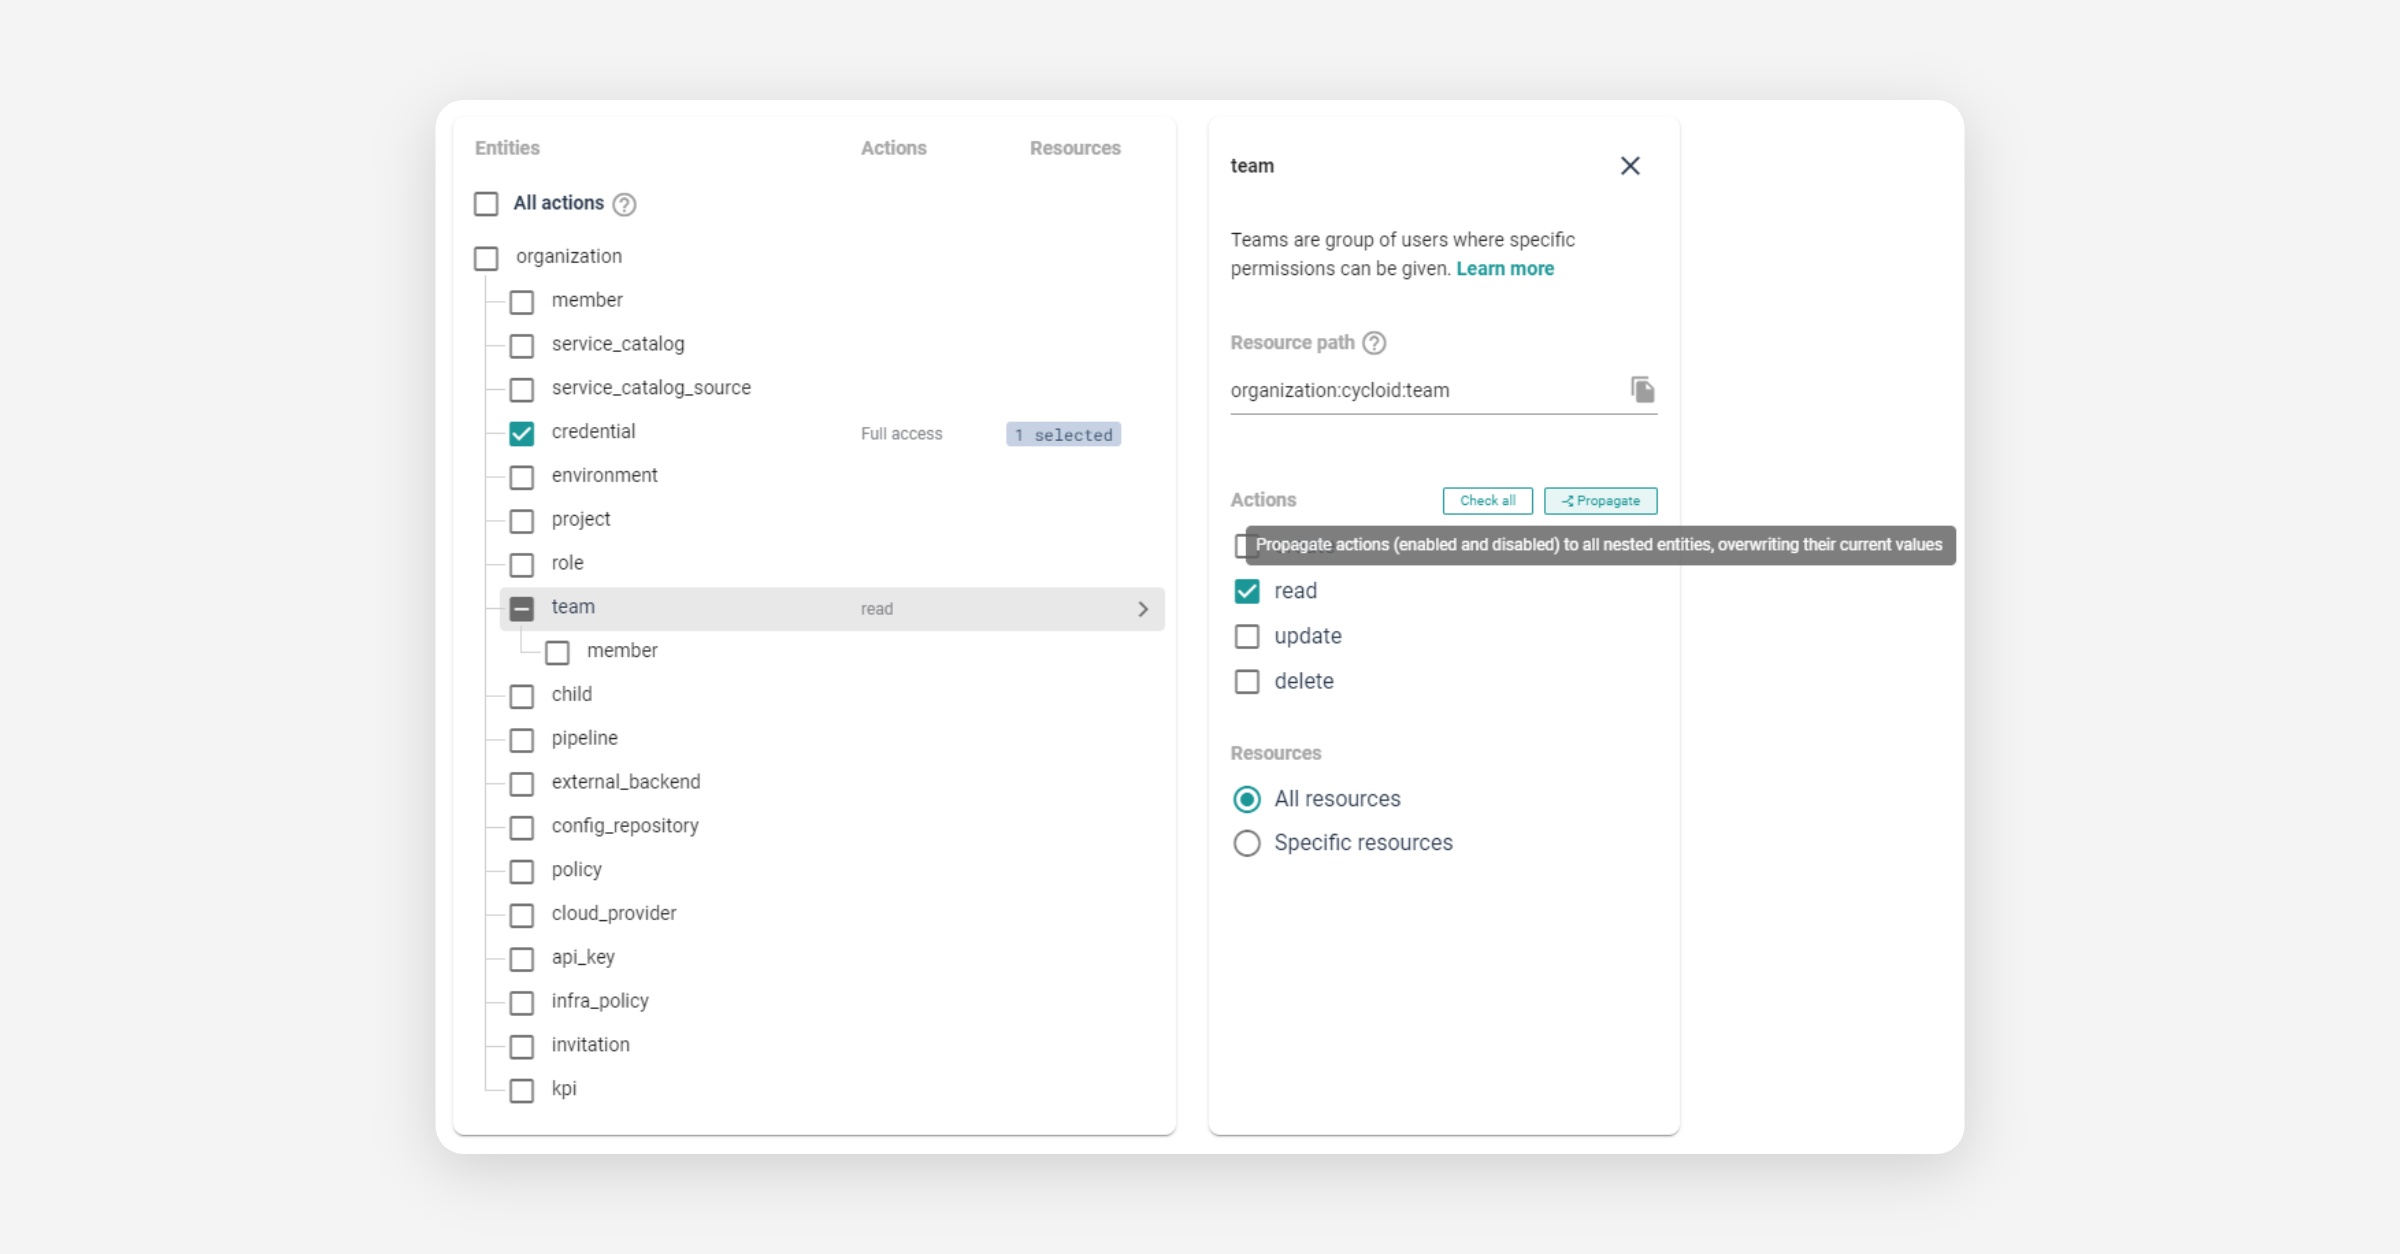
Task: Click the Full access text for credential
Action: pyautogui.click(x=902, y=434)
